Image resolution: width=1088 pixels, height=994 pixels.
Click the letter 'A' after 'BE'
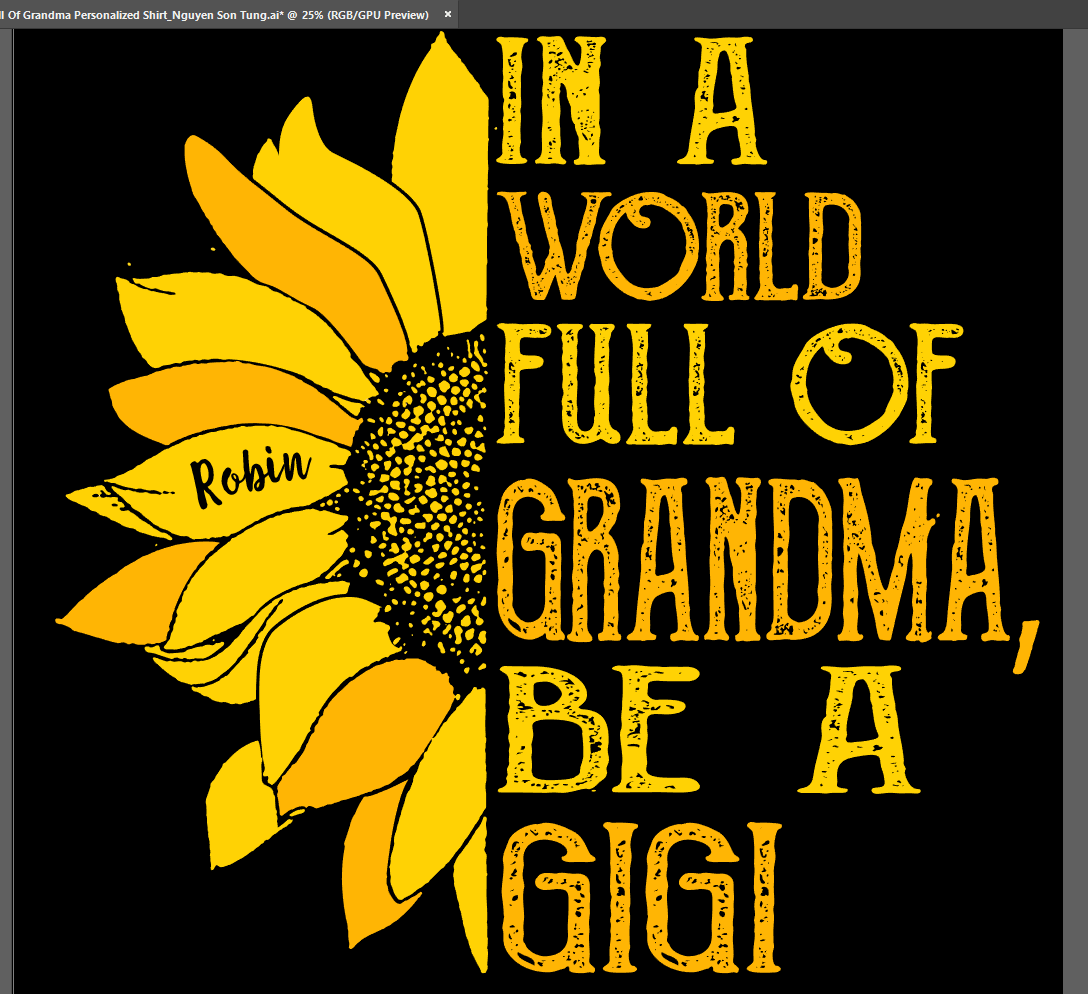coord(861,728)
